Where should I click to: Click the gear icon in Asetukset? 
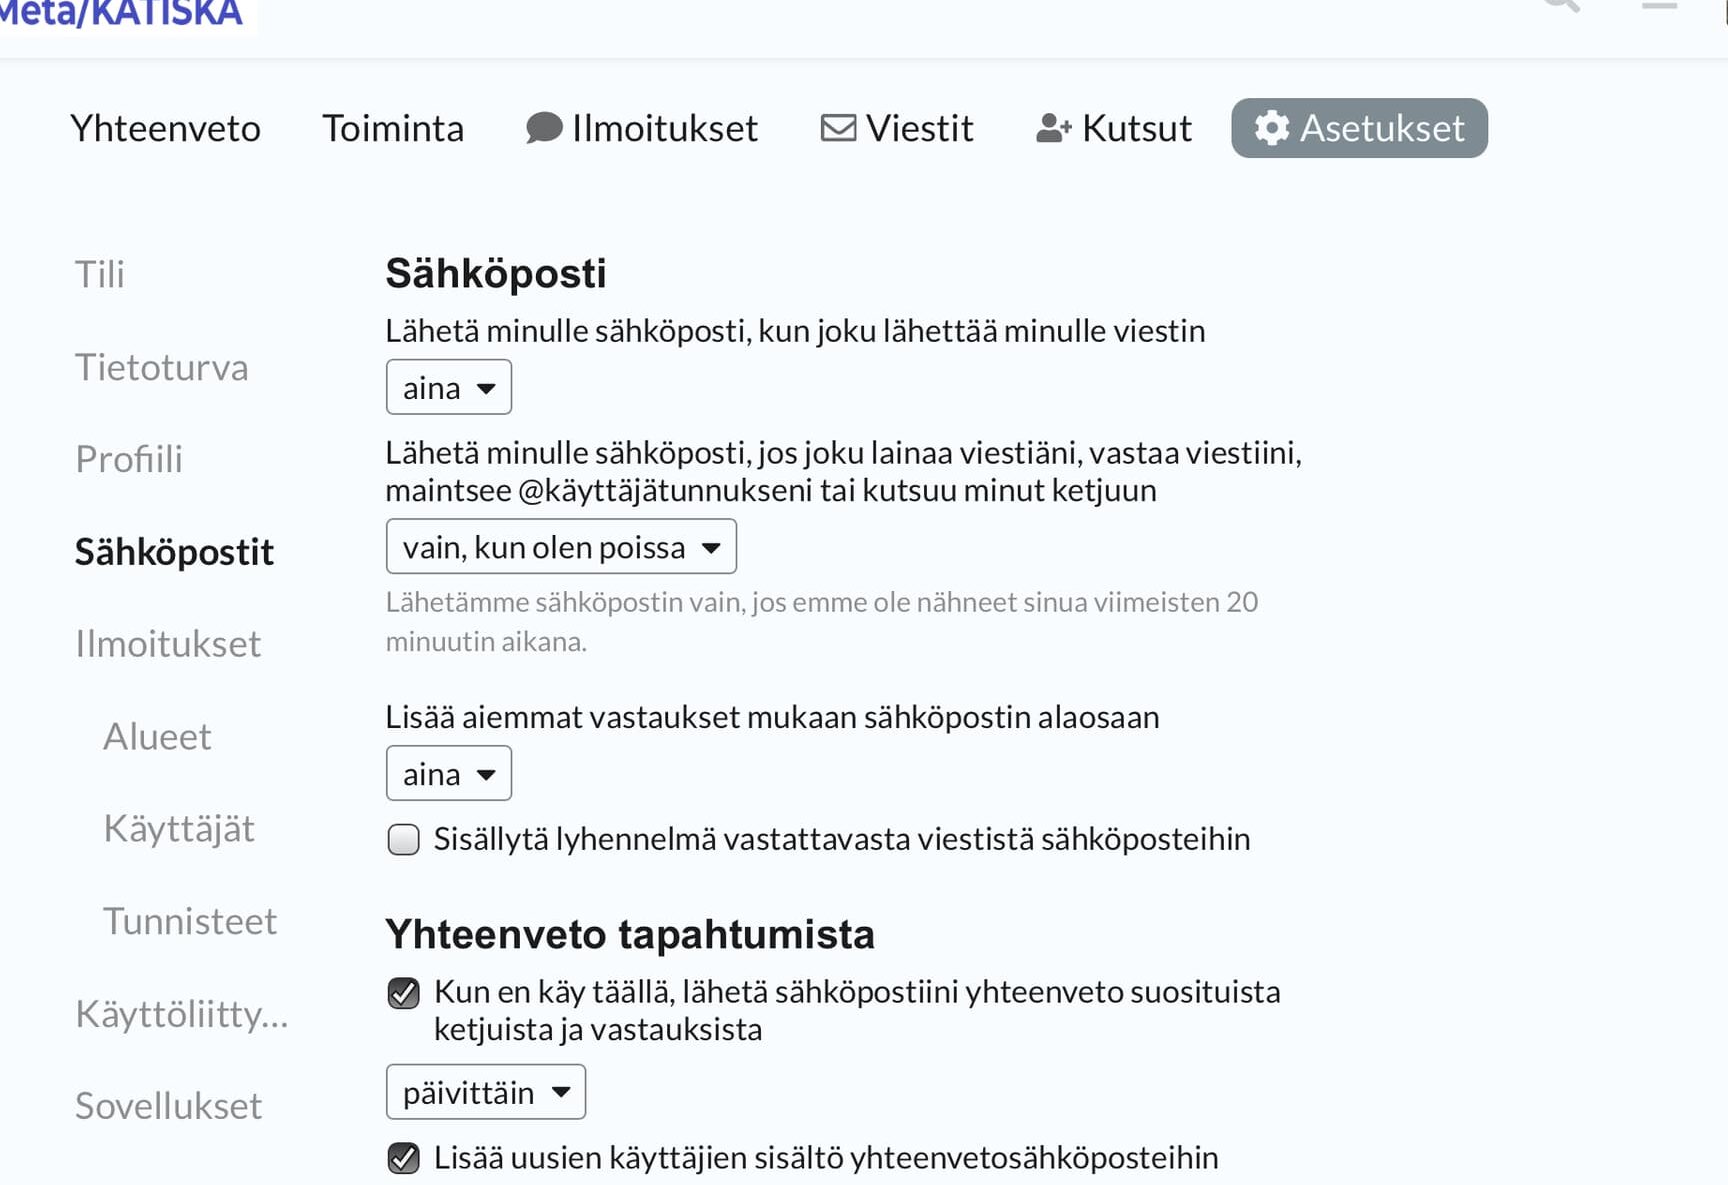coord(1272,128)
